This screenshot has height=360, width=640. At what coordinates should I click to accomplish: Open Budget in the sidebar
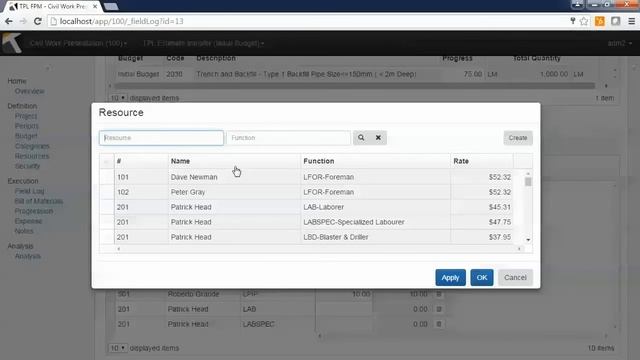tap(26, 136)
